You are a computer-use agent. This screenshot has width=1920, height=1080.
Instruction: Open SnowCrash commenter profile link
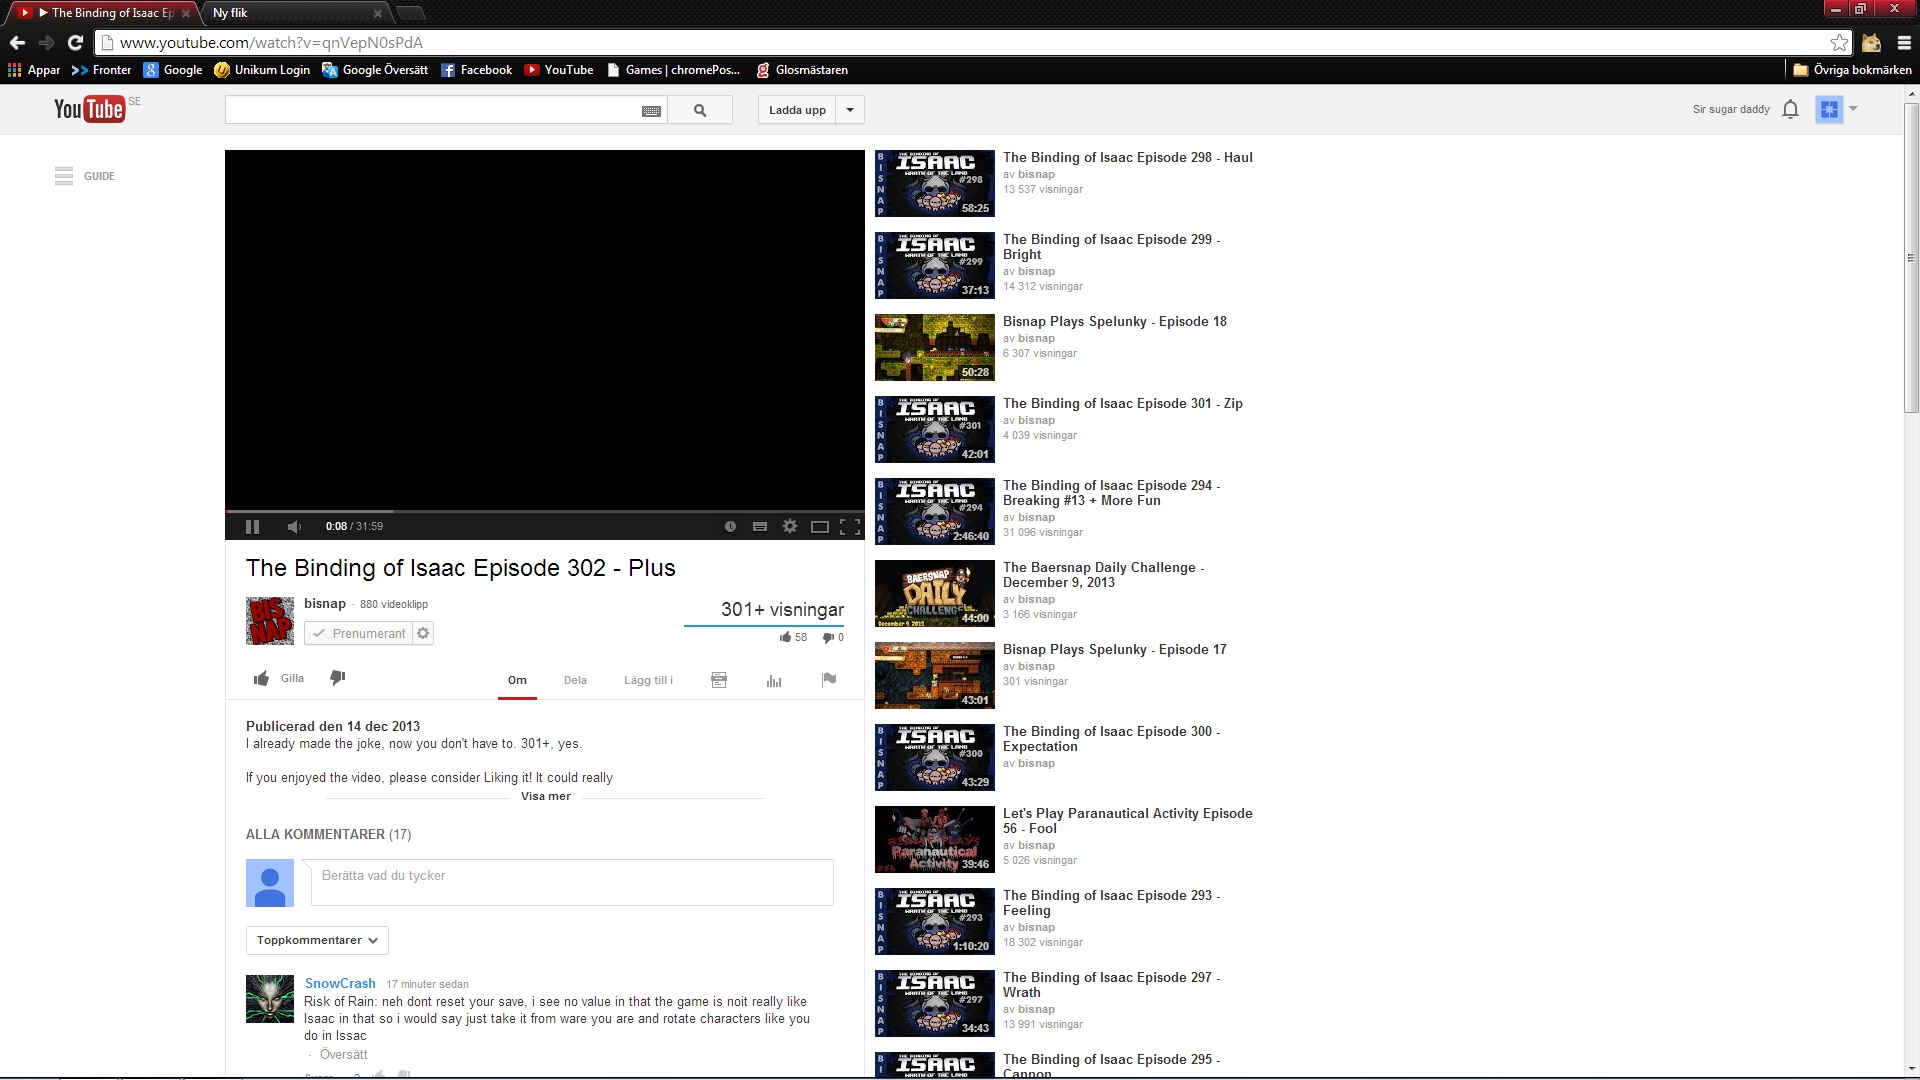[340, 983]
